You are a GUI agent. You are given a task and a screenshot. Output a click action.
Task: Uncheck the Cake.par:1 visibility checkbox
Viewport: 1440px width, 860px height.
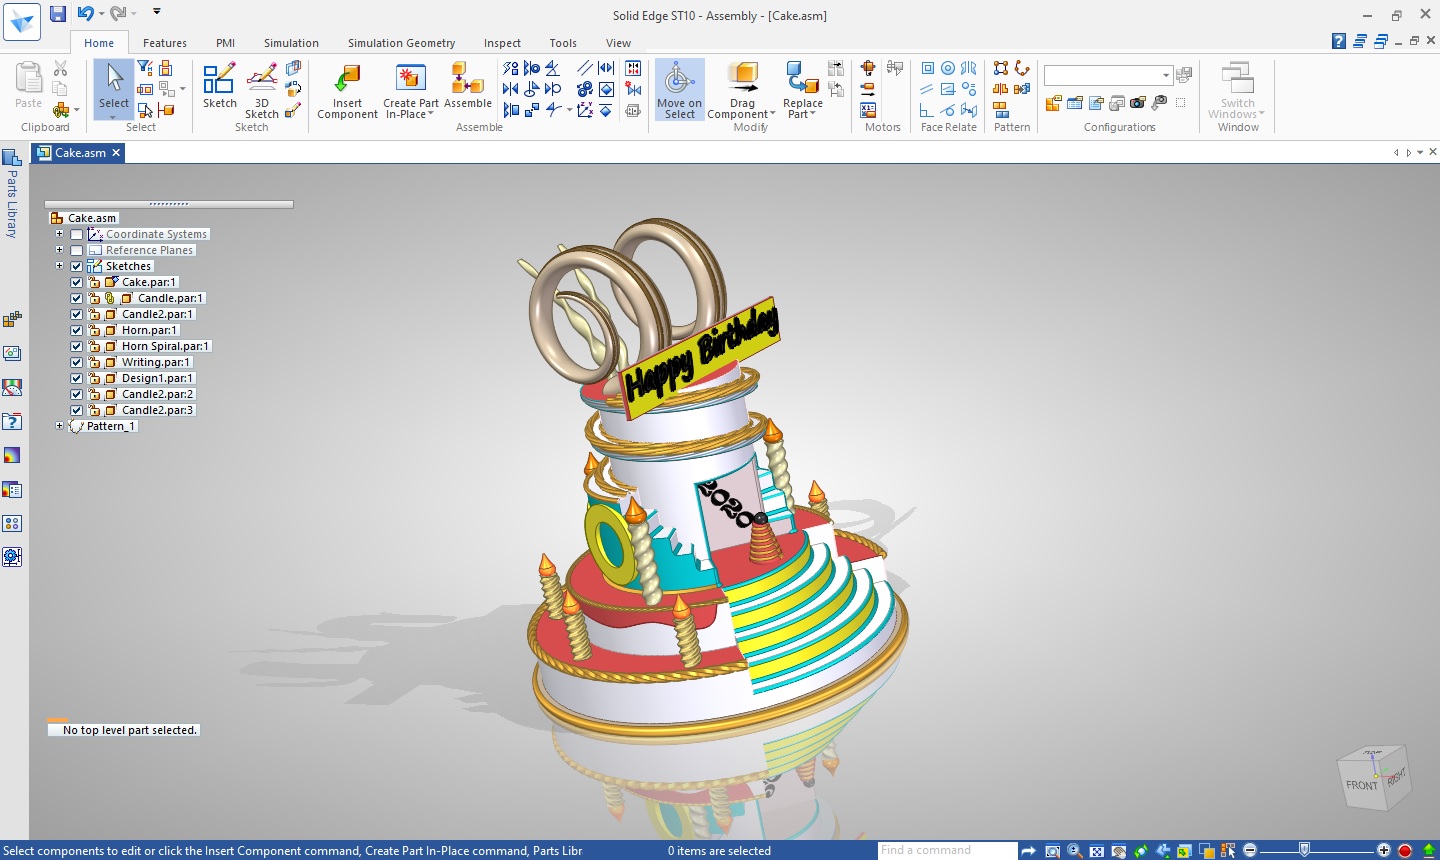[77, 283]
